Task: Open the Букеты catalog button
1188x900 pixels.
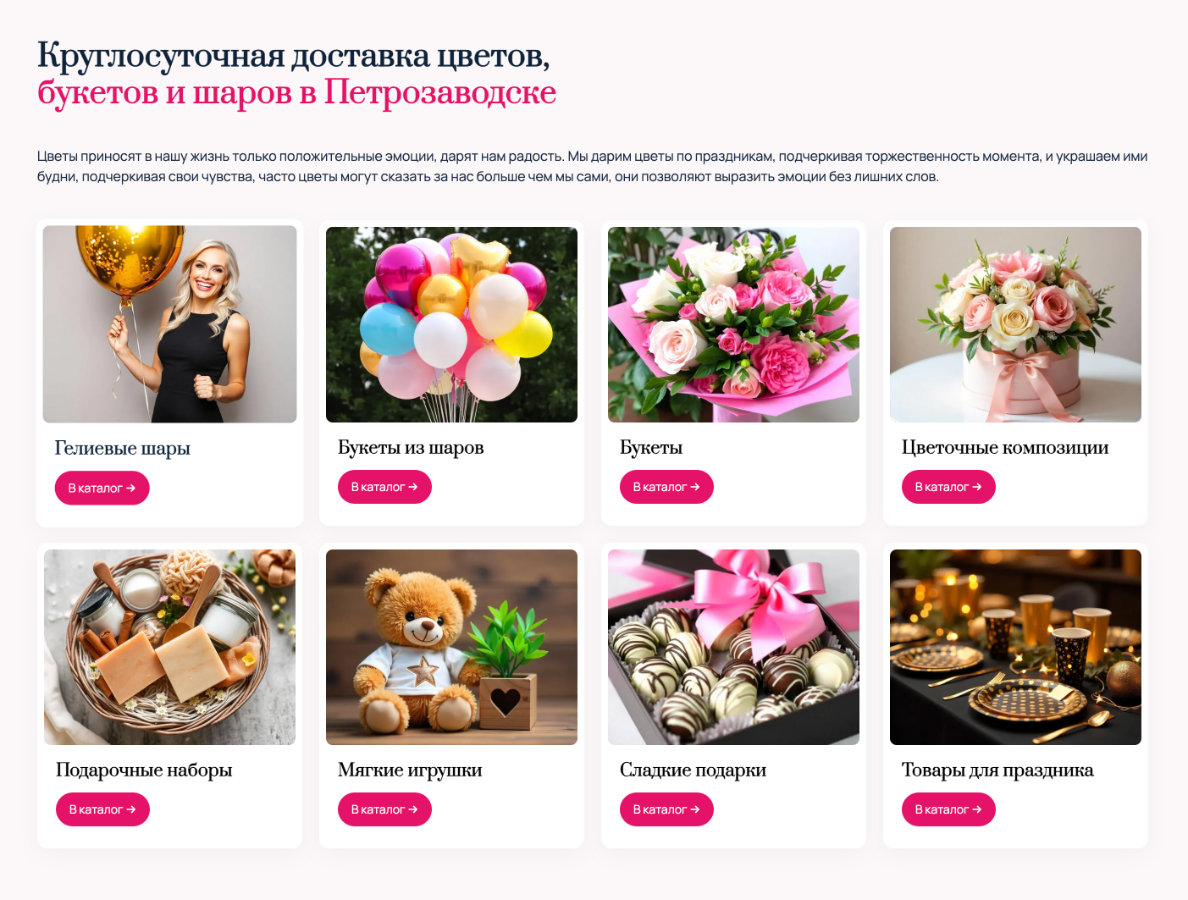Action: (666, 486)
